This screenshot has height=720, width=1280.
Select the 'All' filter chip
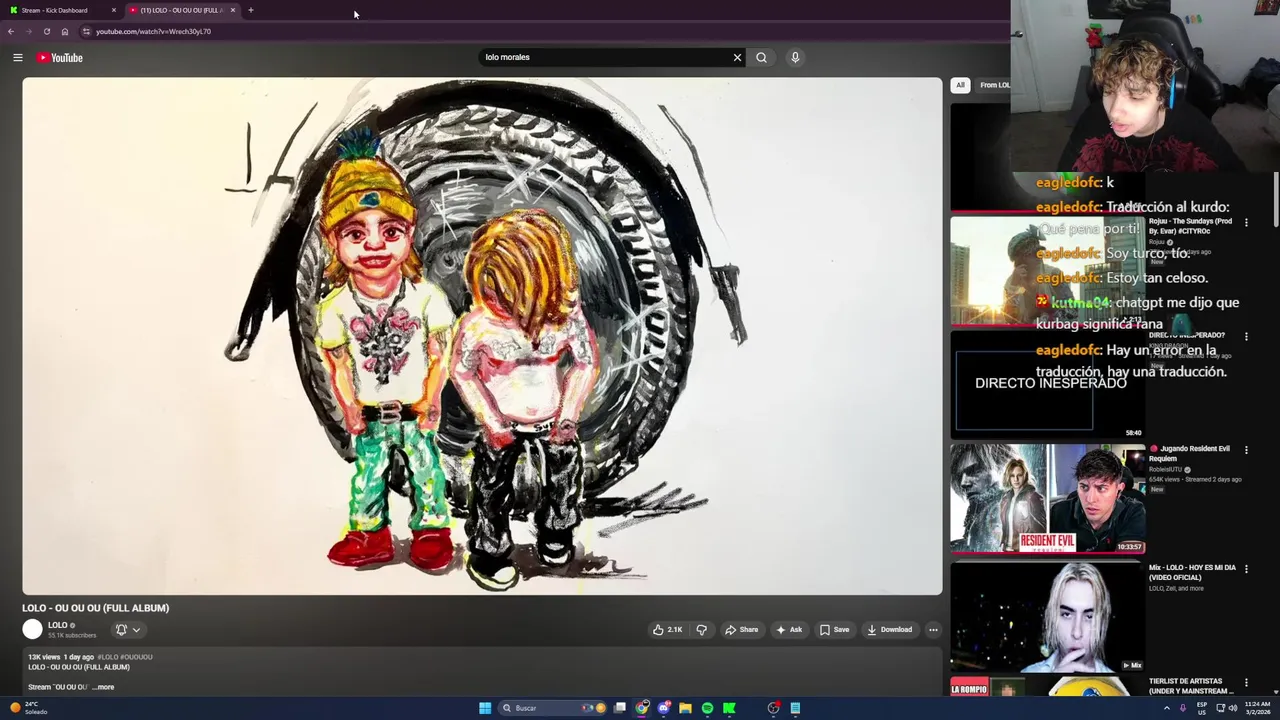(960, 85)
